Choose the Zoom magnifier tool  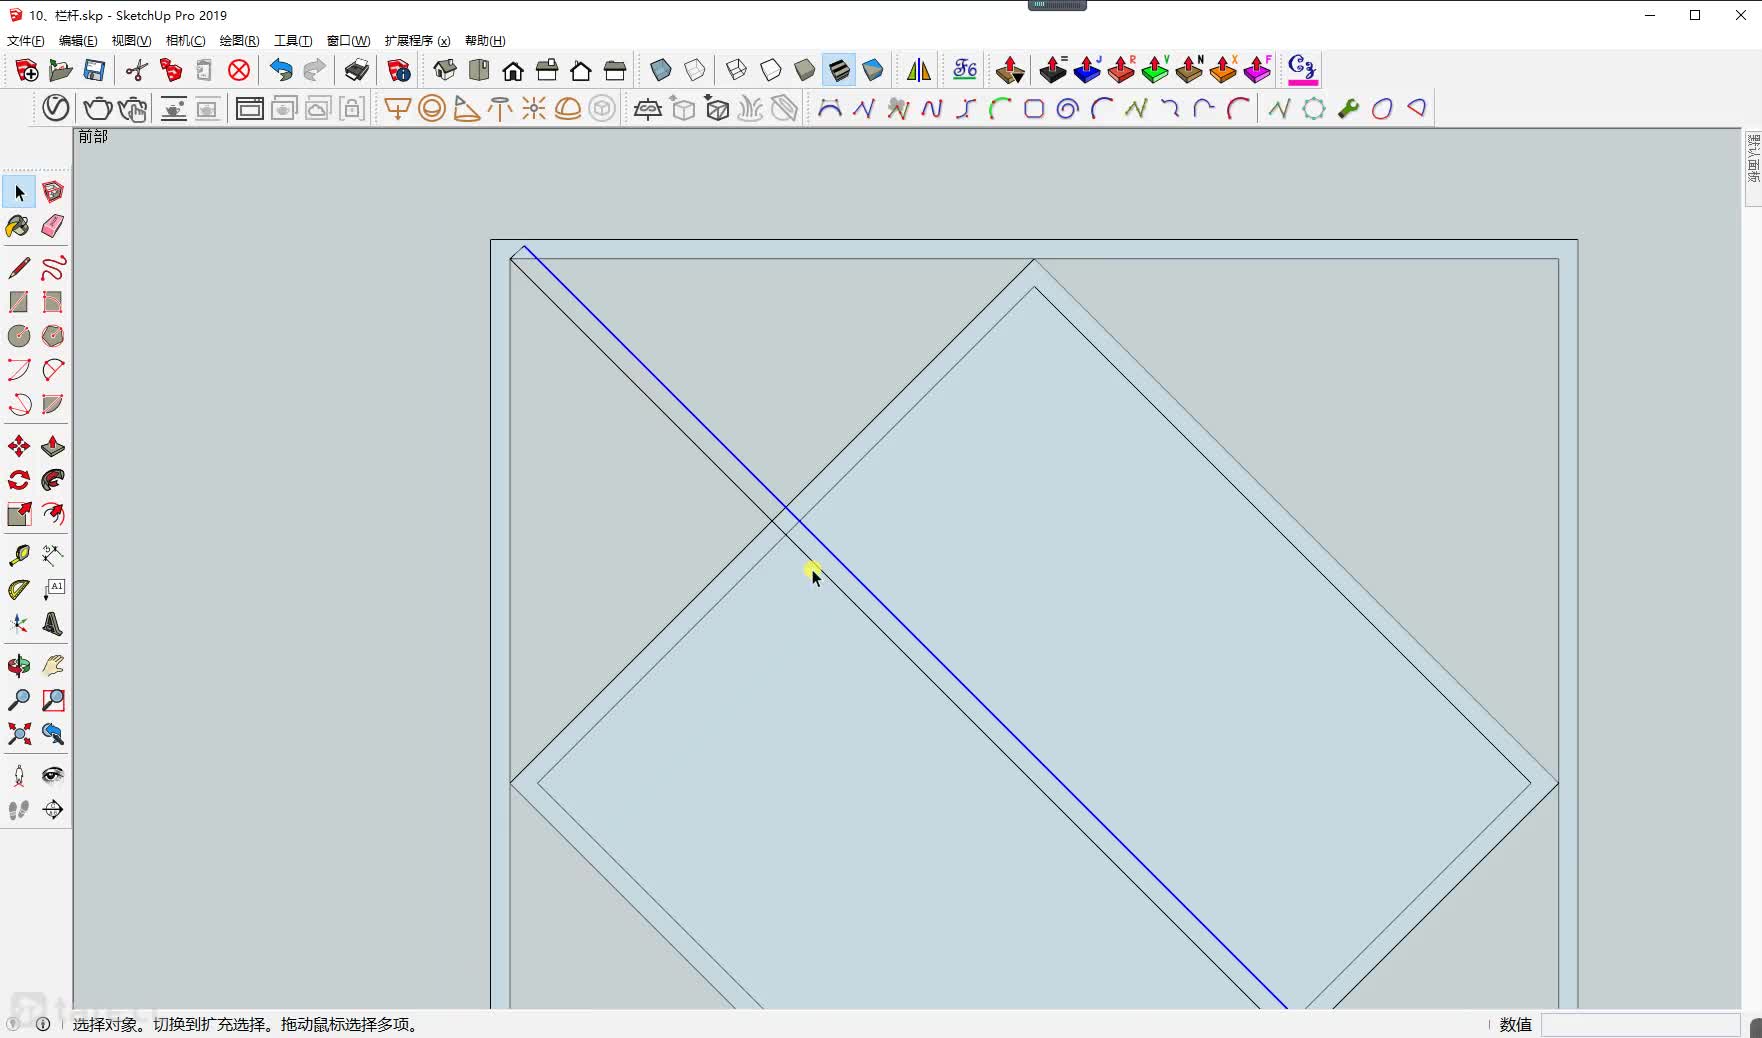pyautogui.click(x=19, y=700)
